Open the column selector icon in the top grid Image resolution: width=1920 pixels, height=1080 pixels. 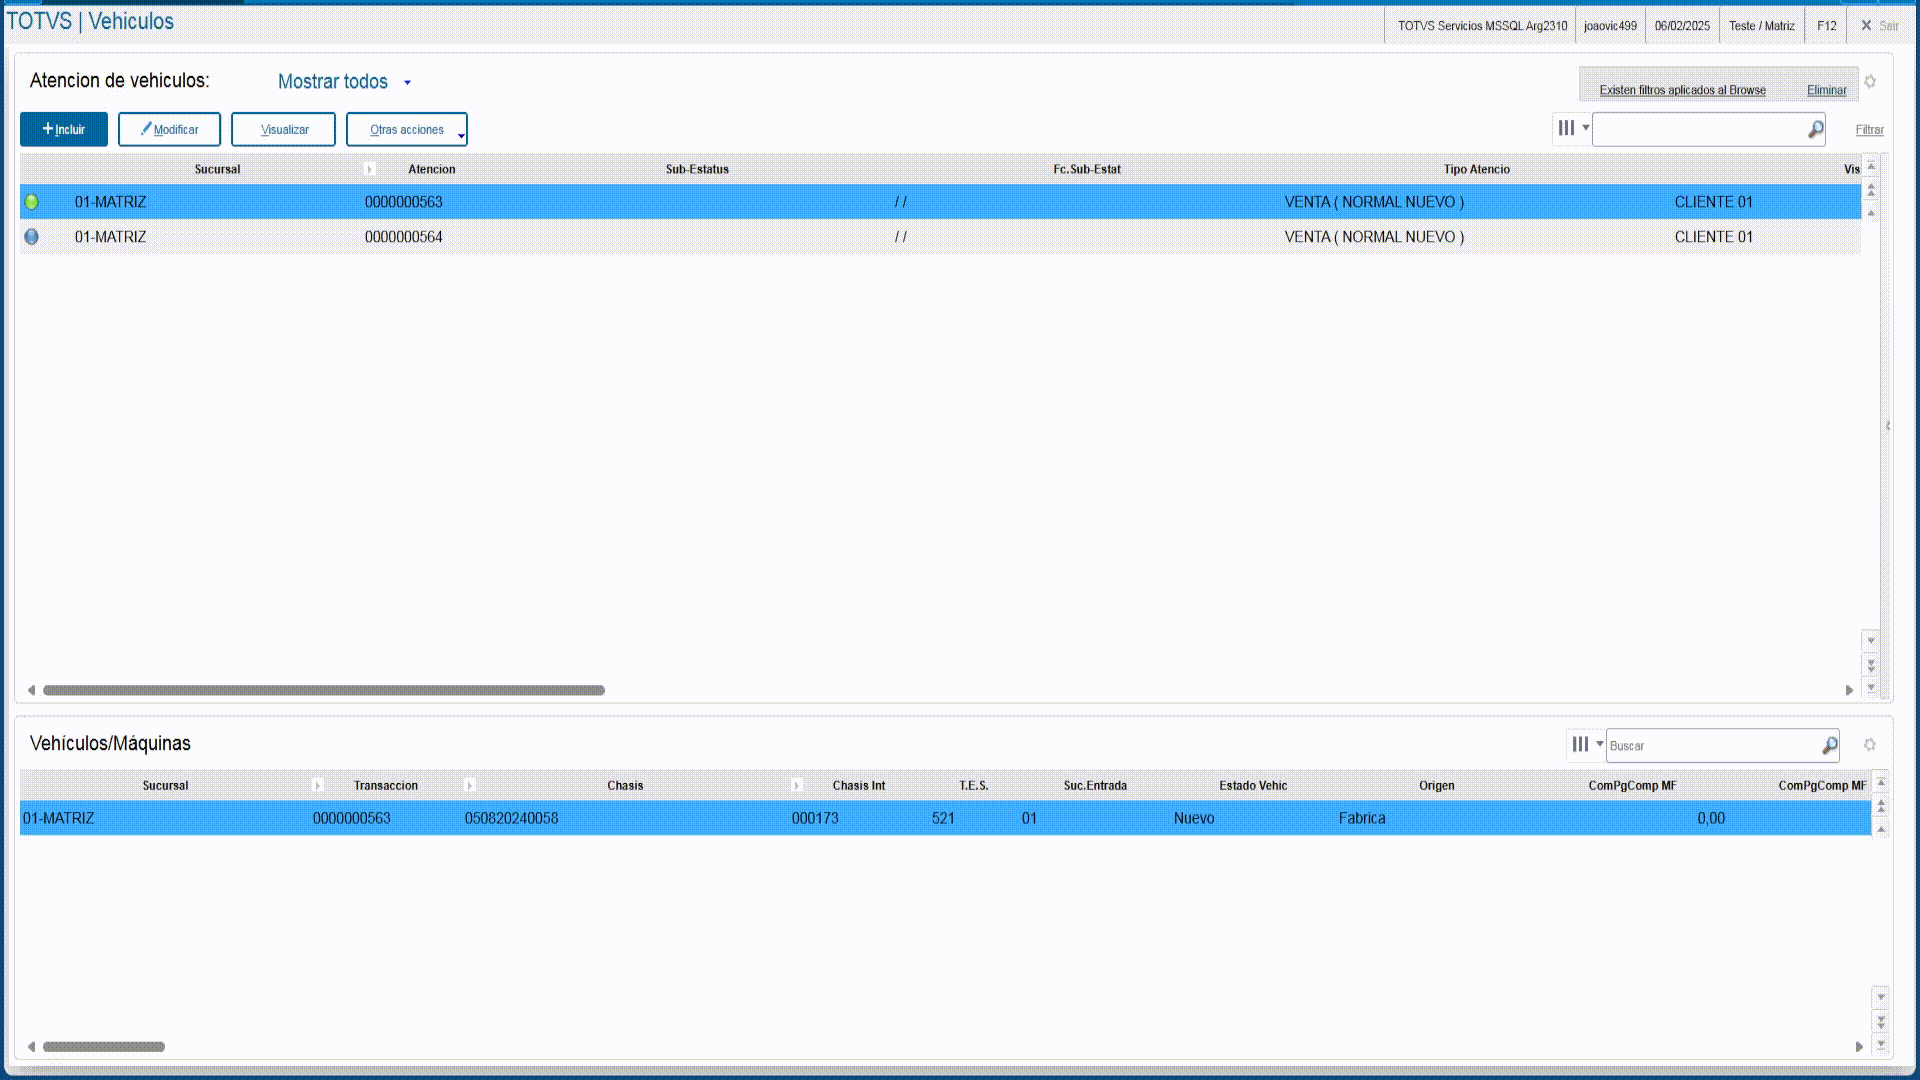click(1567, 128)
